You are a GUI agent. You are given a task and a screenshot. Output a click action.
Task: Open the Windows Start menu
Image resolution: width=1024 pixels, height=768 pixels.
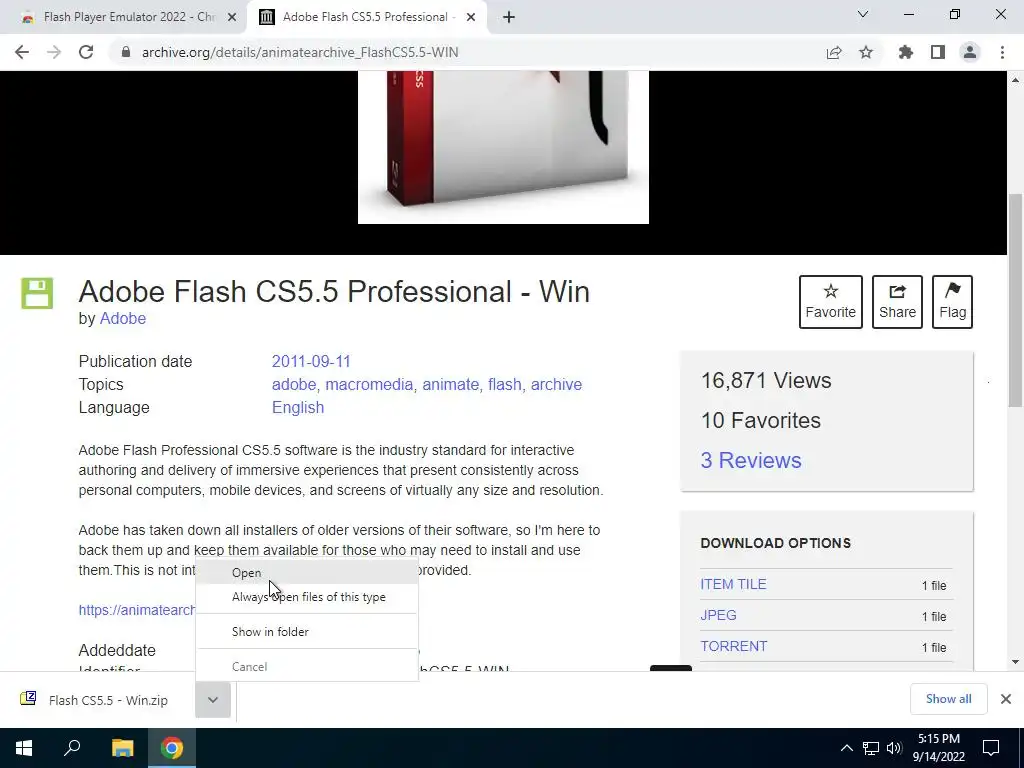pos(24,748)
